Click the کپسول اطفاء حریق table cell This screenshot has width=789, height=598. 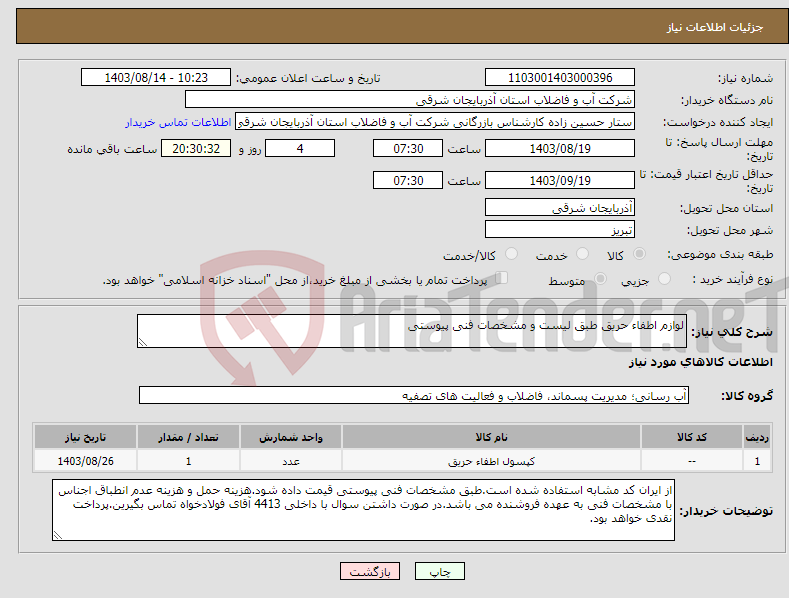492,461
